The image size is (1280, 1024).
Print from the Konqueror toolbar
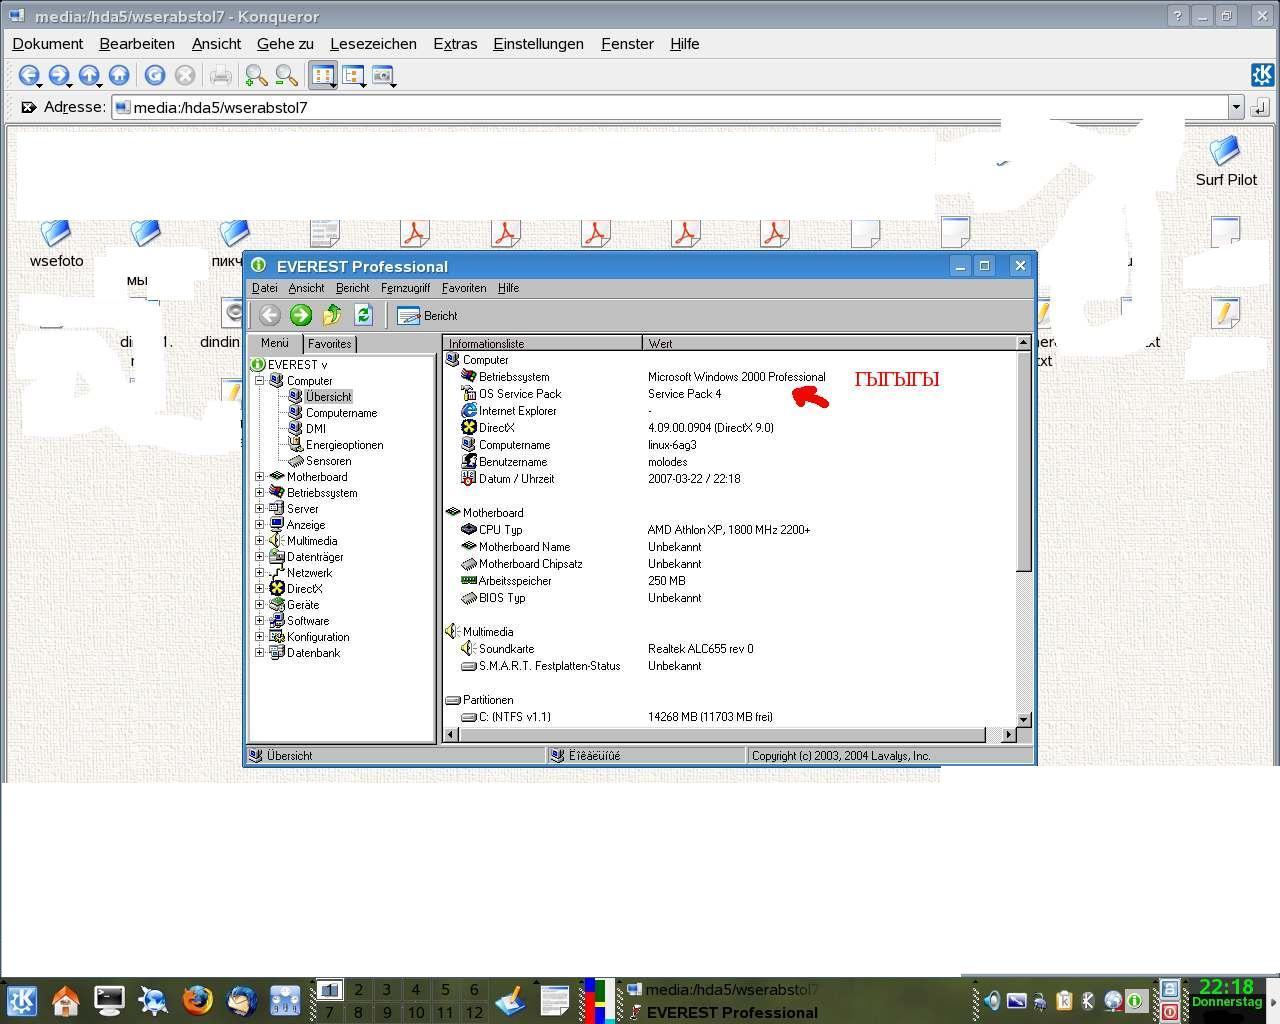(x=220, y=75)
